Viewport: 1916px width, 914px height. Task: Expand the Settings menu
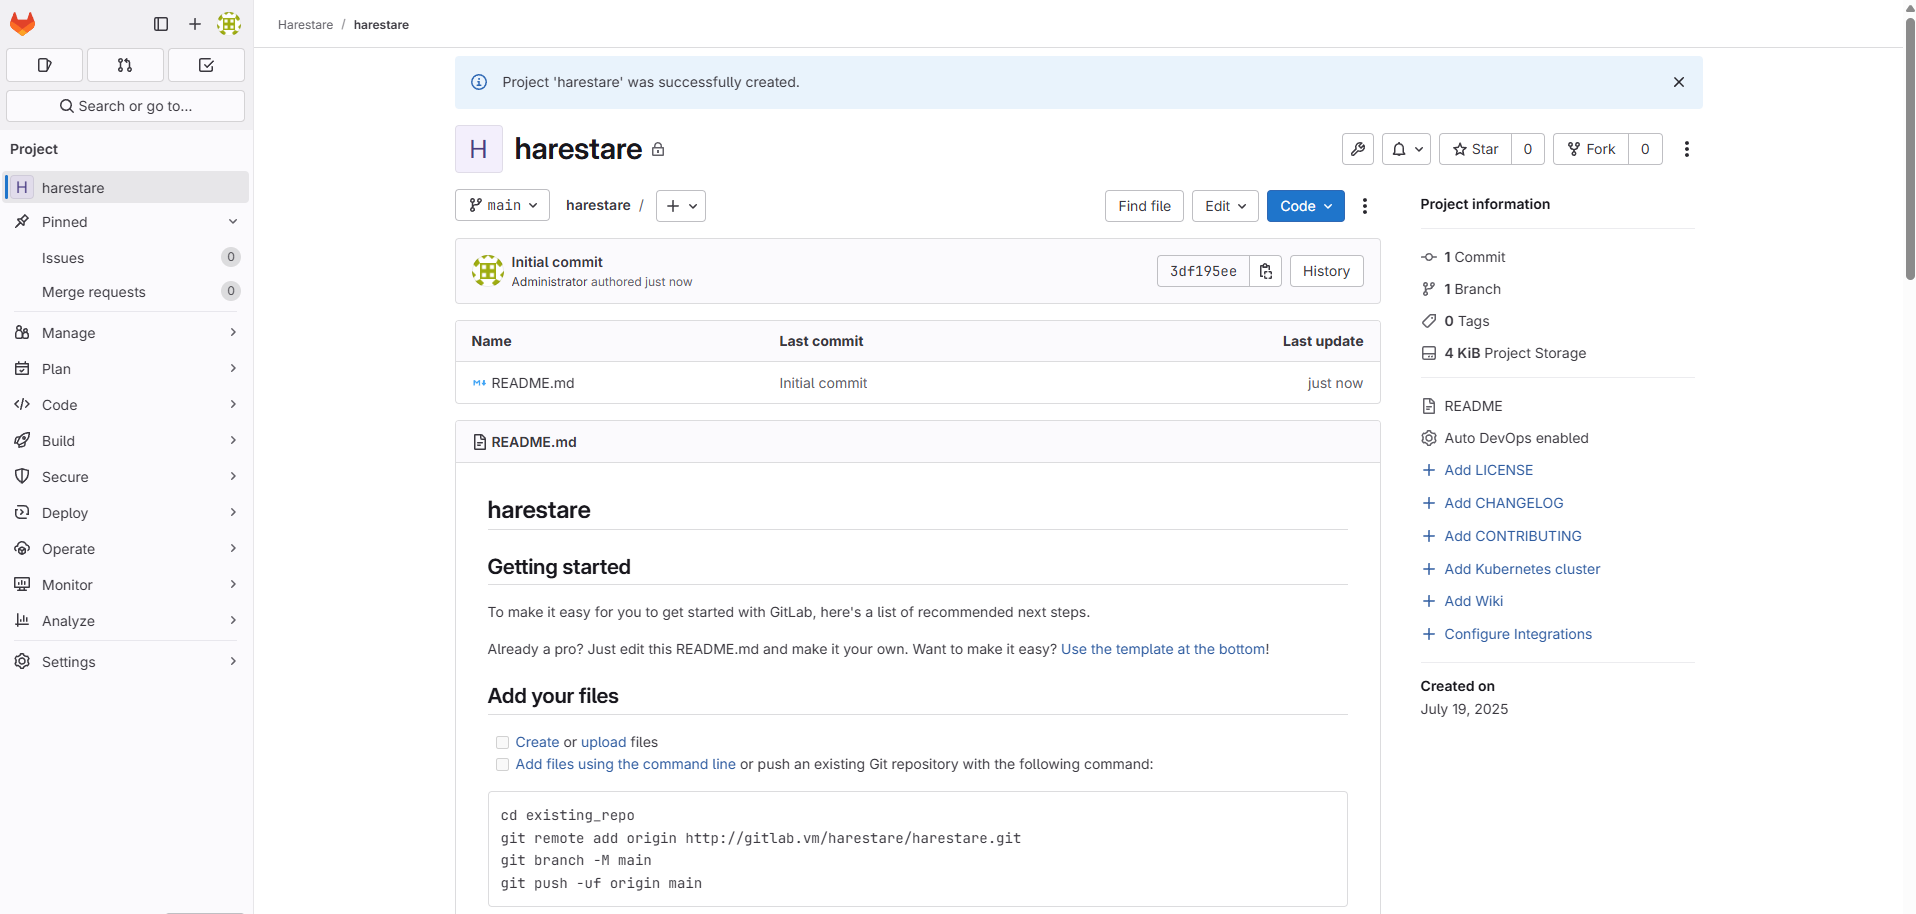click(x=127, y=662)
